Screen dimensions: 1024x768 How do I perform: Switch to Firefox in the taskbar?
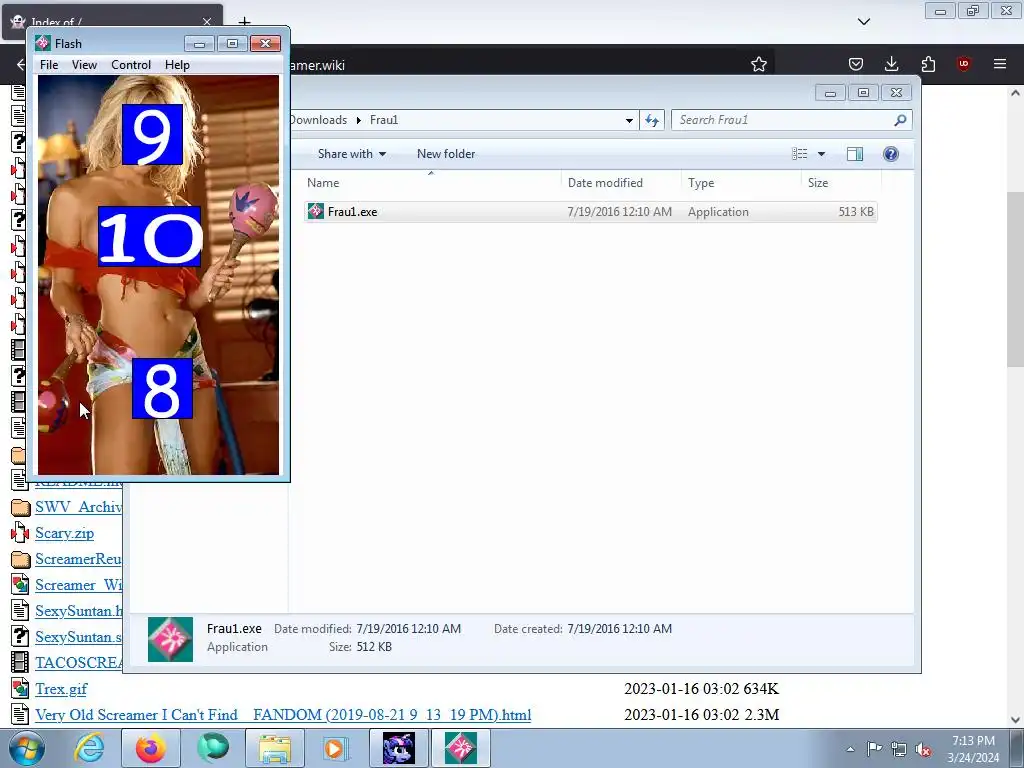point(151,748)
